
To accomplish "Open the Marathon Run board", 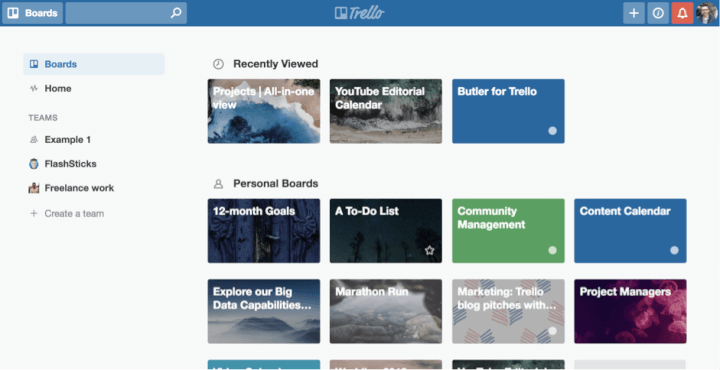I will click(386, 311).
